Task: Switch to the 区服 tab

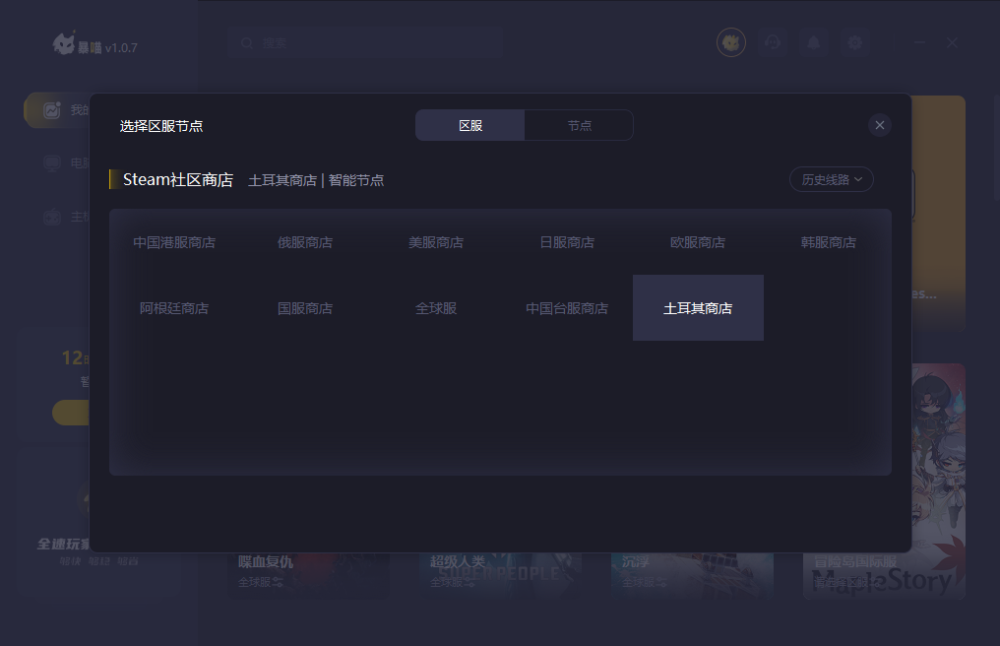Action: click(470, 125)
